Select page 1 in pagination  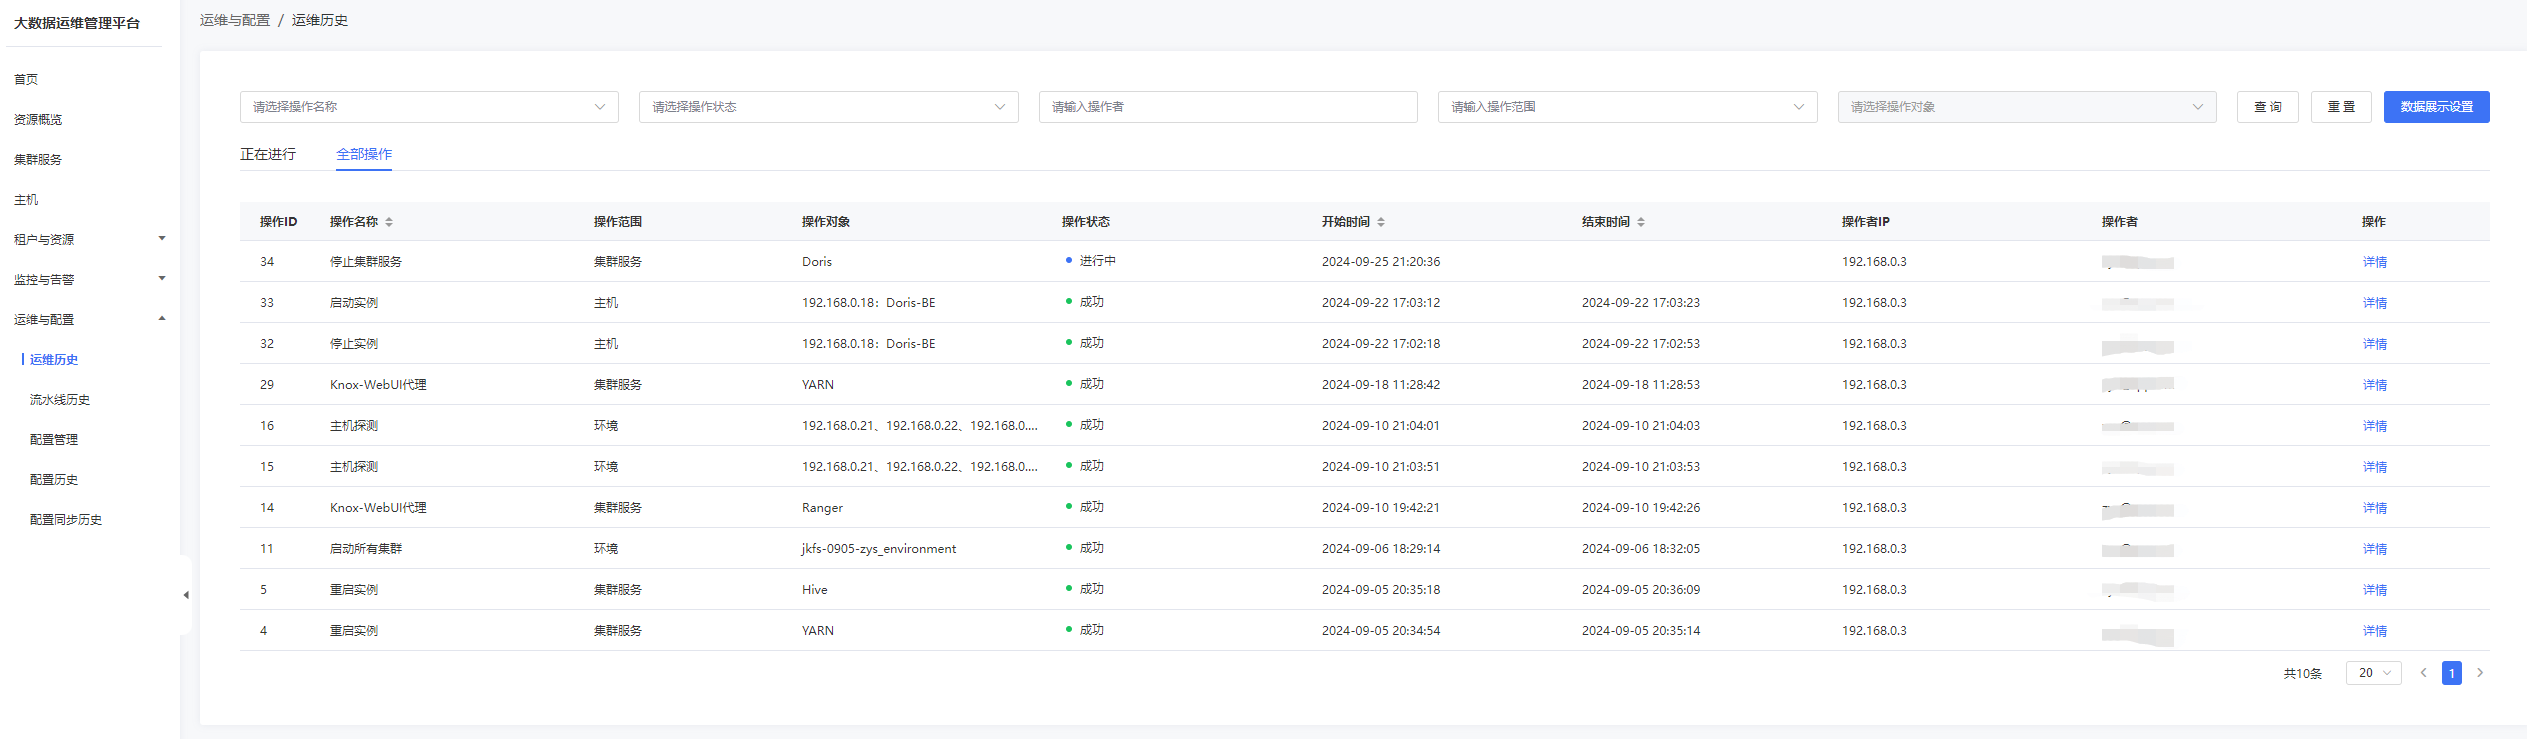tap(2452, 673)
